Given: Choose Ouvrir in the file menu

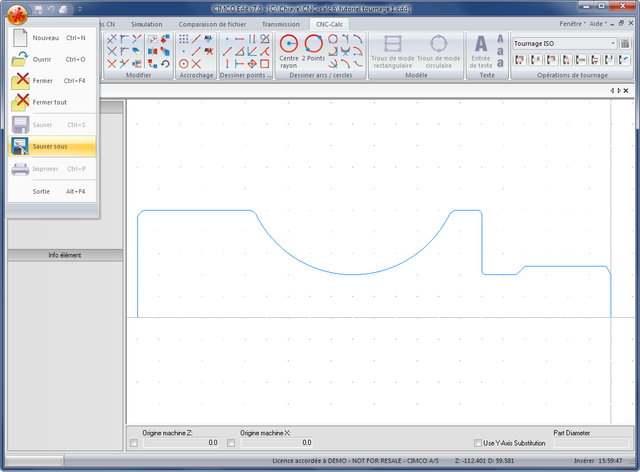Looking at the screenshot, I should (x=52, y=60).
